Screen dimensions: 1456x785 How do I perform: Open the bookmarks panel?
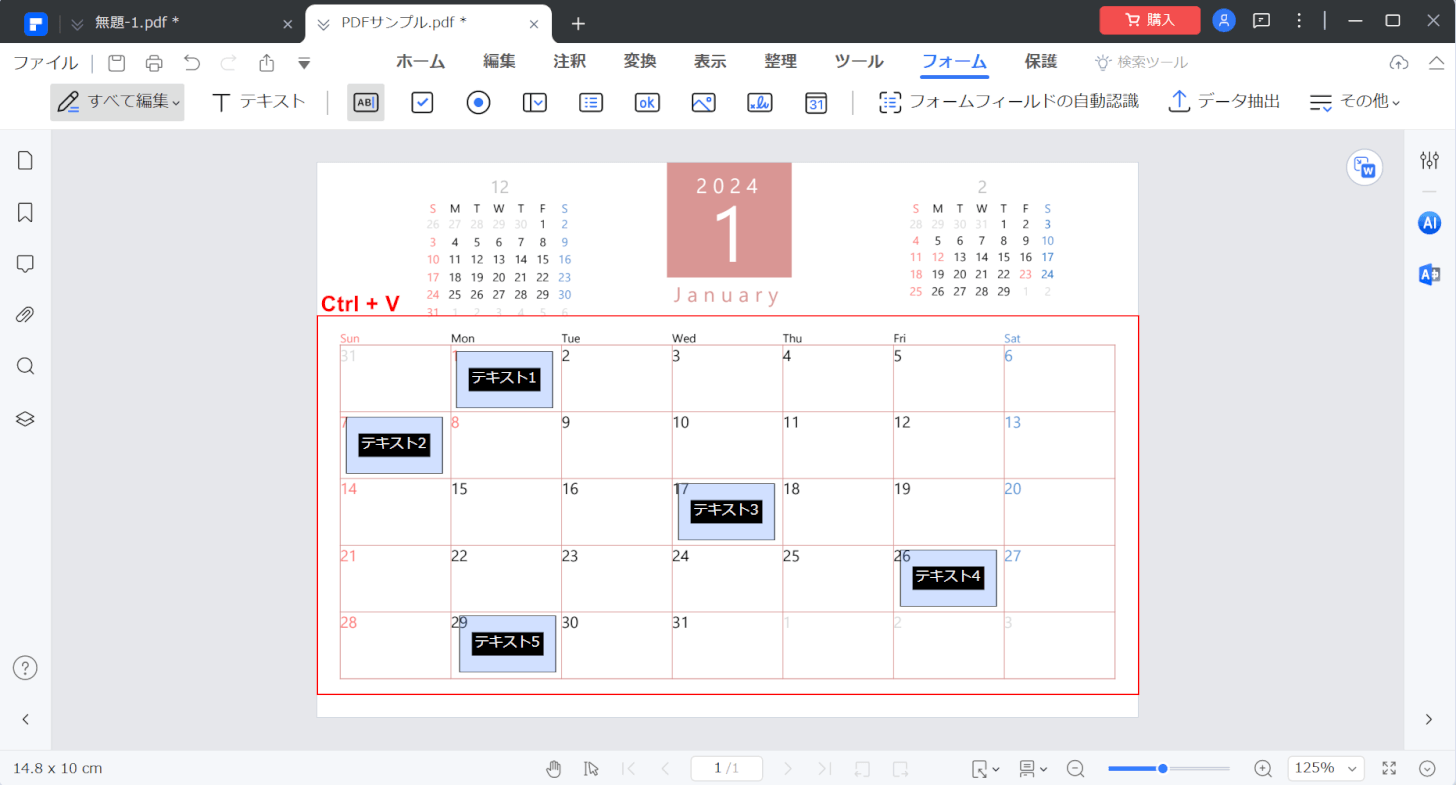pos(26,212)
